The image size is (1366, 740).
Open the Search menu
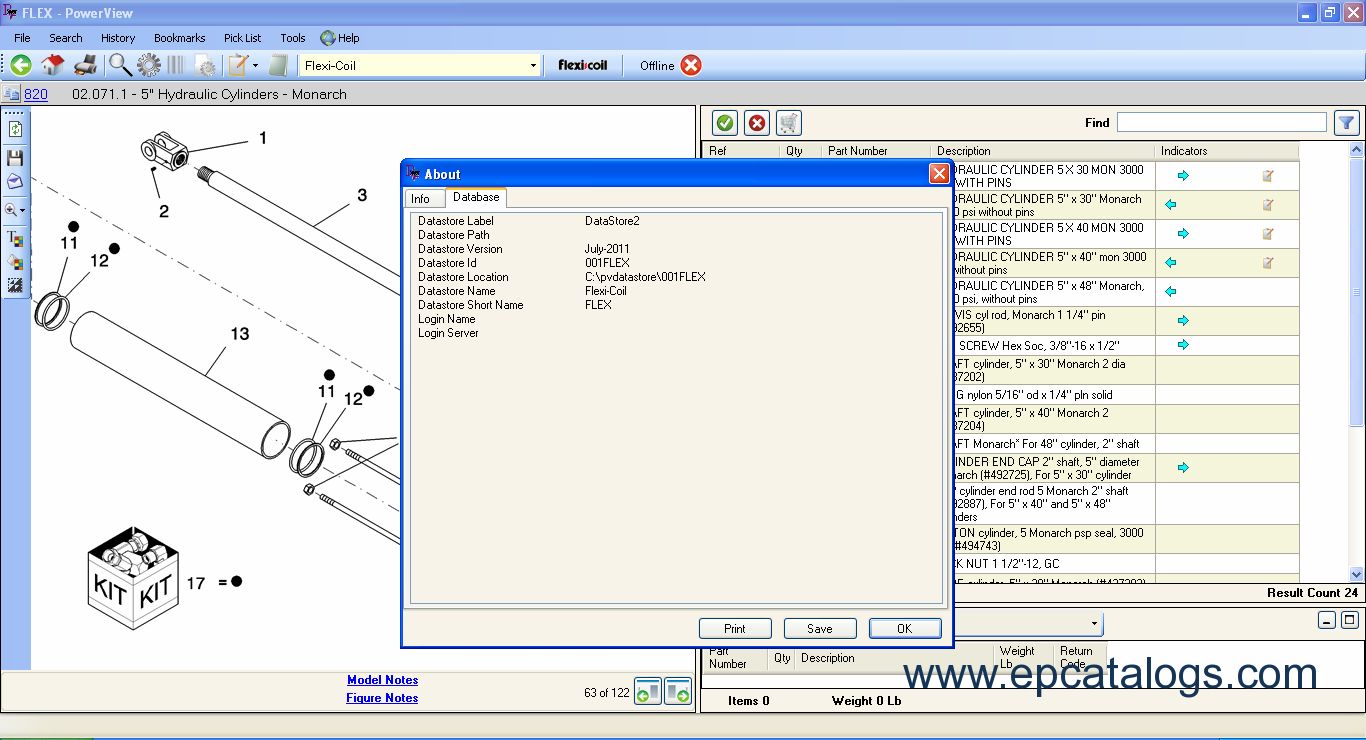[x=66, y=38]
